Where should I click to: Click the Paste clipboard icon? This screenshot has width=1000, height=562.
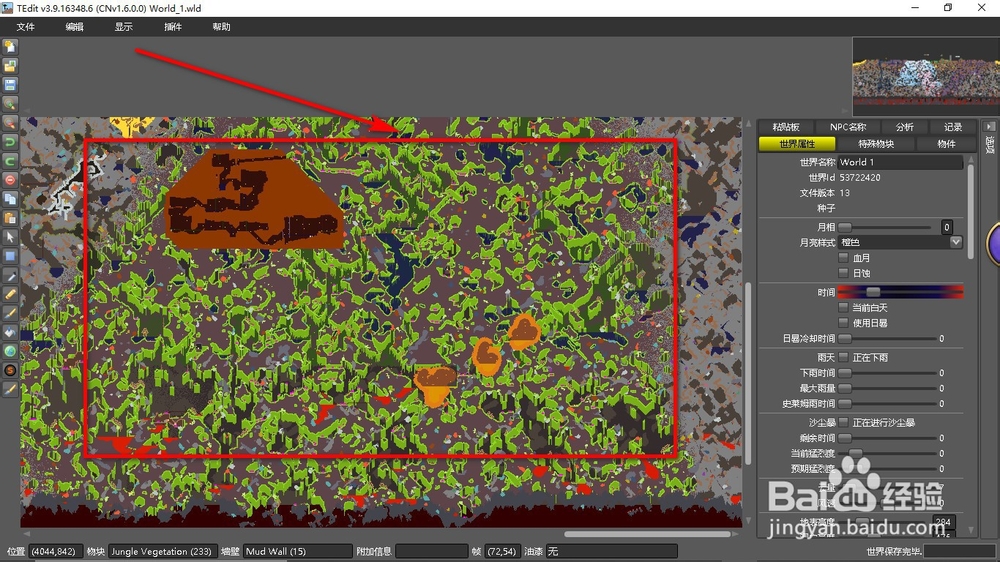pyautogui.click(x=10, y=218)
